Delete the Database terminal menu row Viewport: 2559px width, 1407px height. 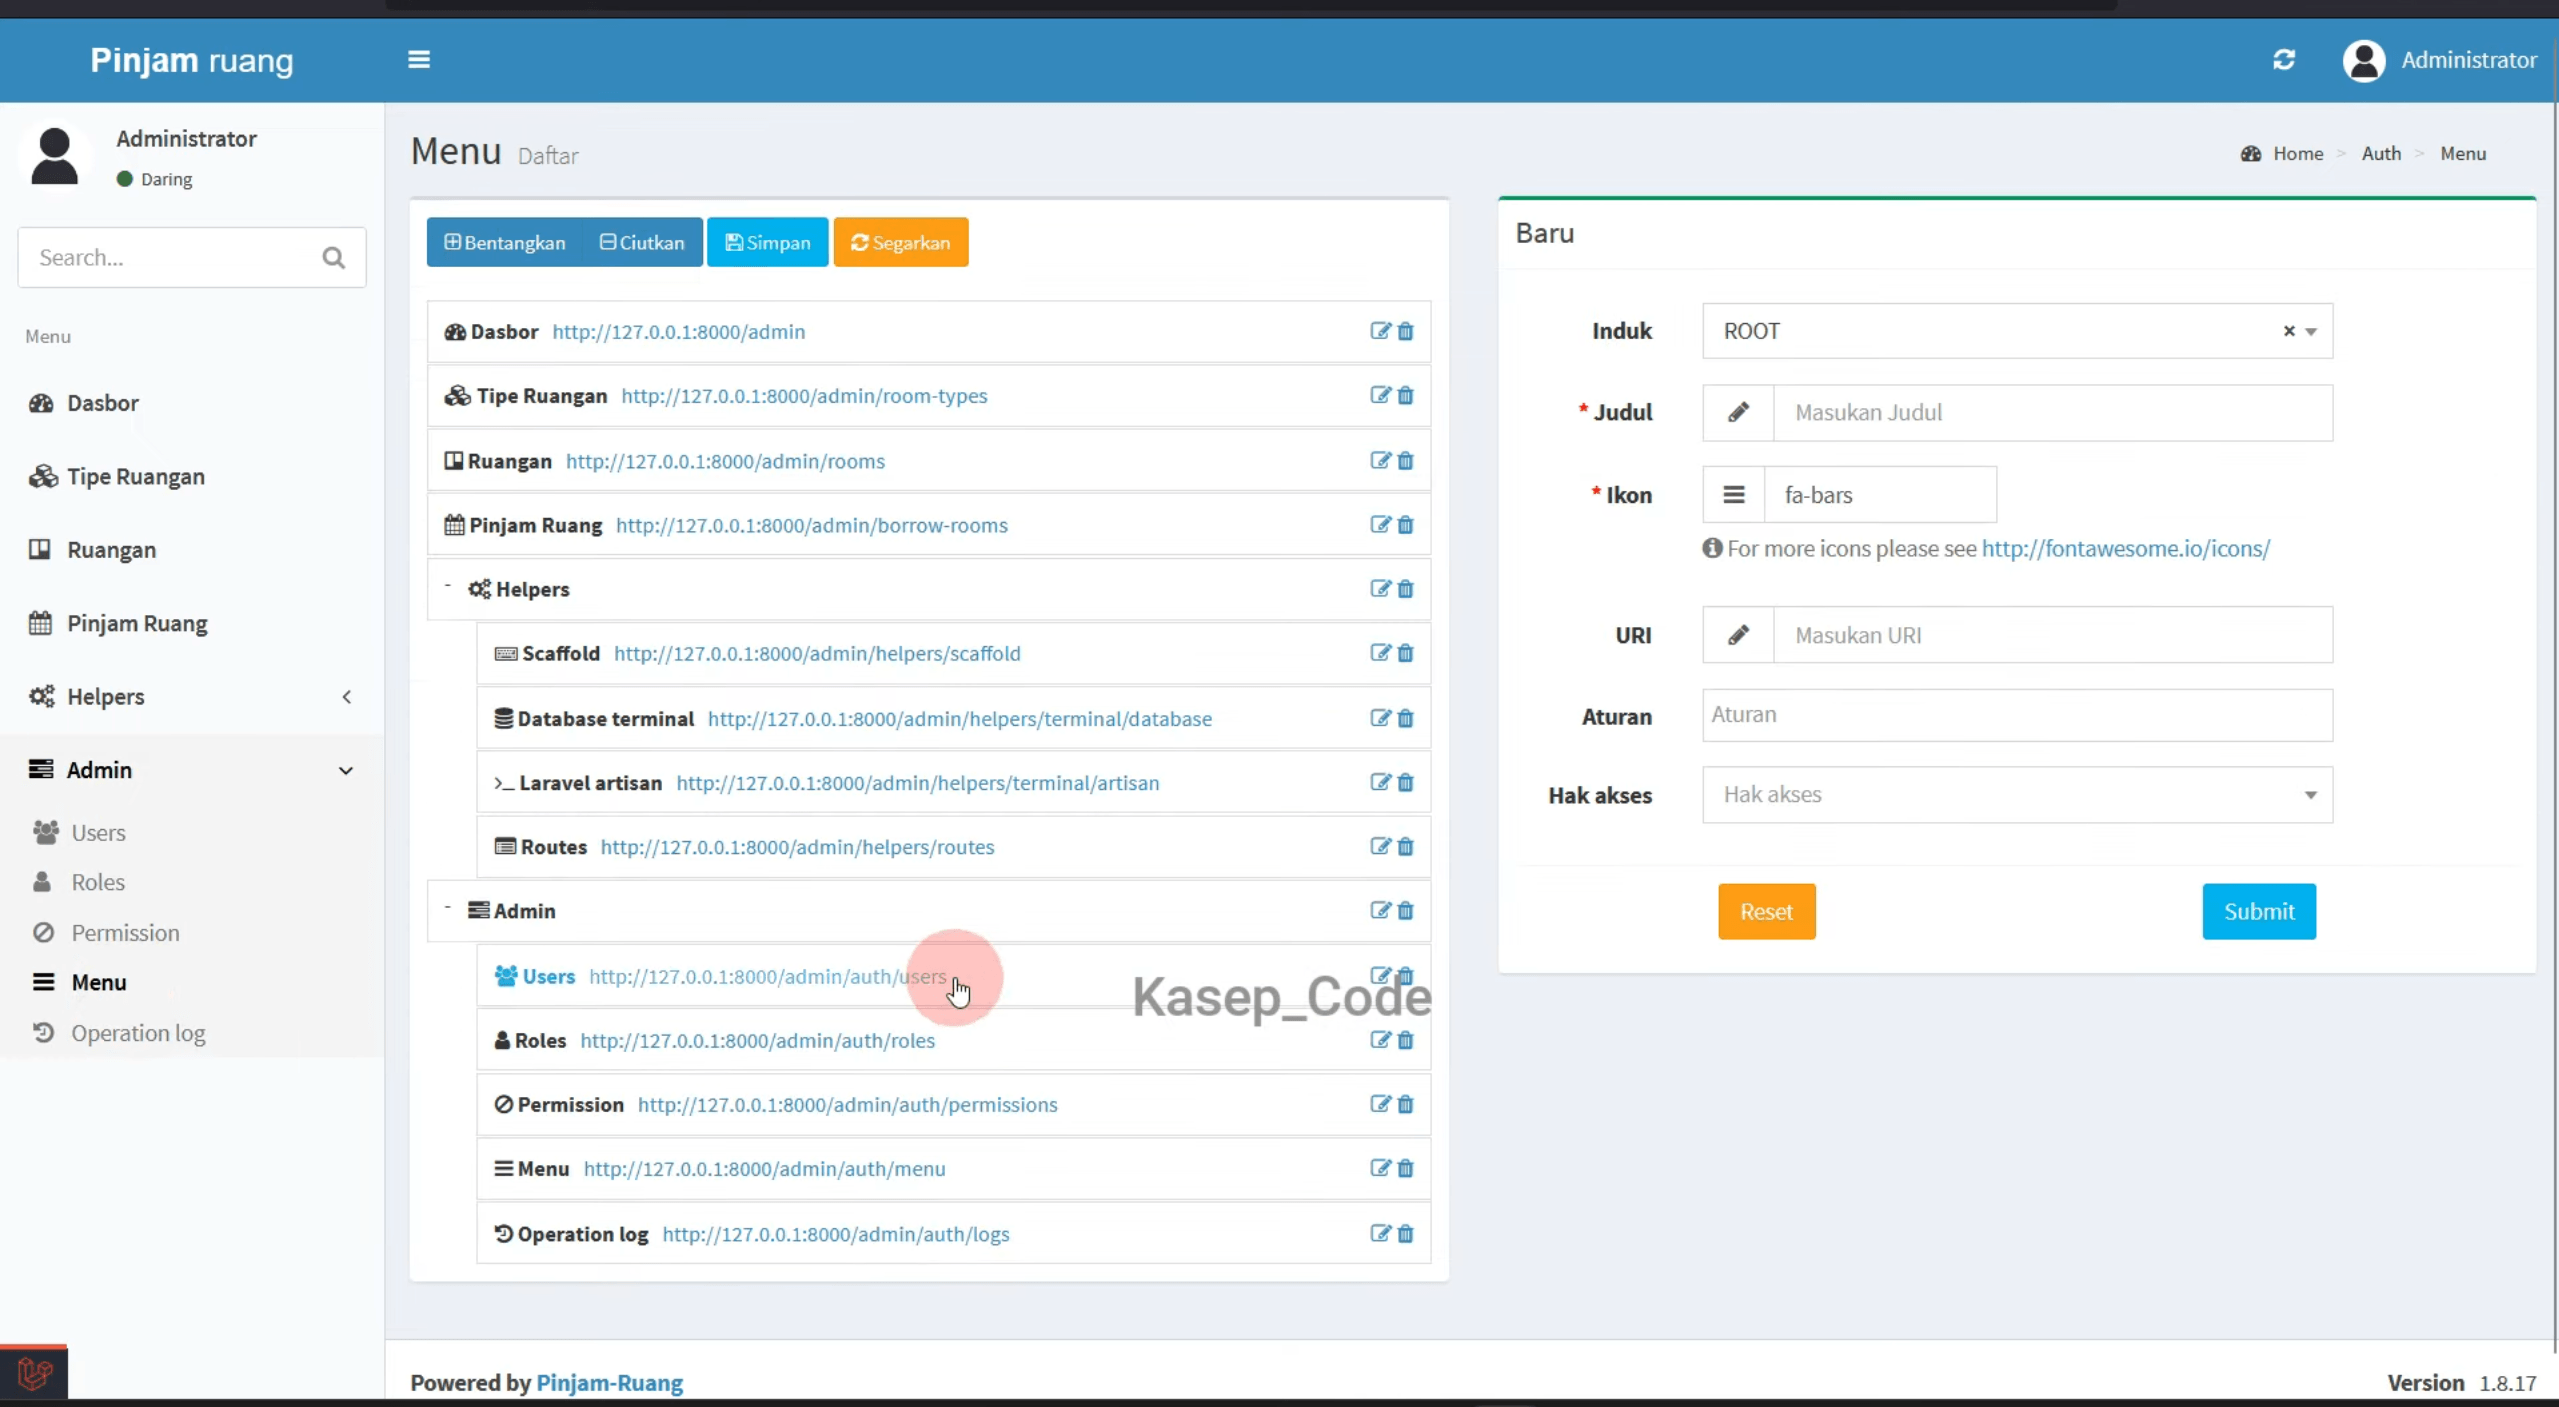1406,718
